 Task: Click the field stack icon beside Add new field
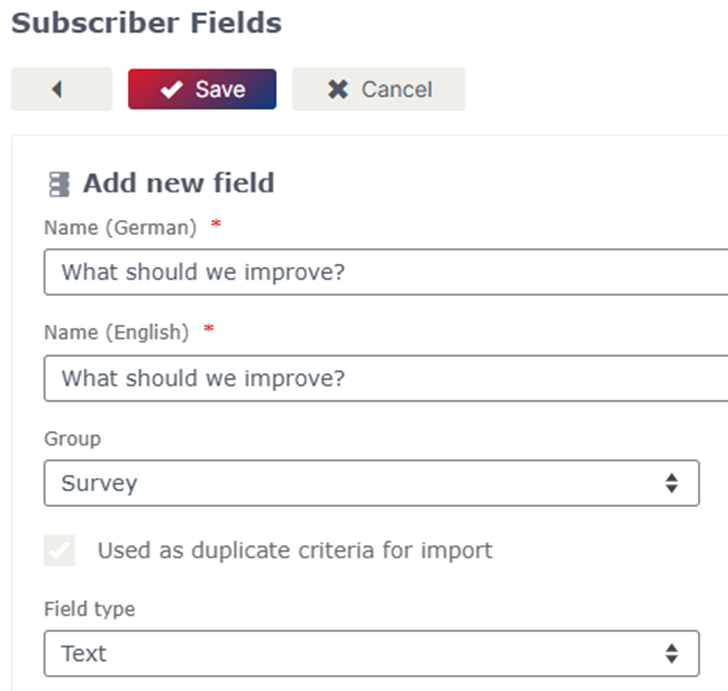click(x=59, y=184)
